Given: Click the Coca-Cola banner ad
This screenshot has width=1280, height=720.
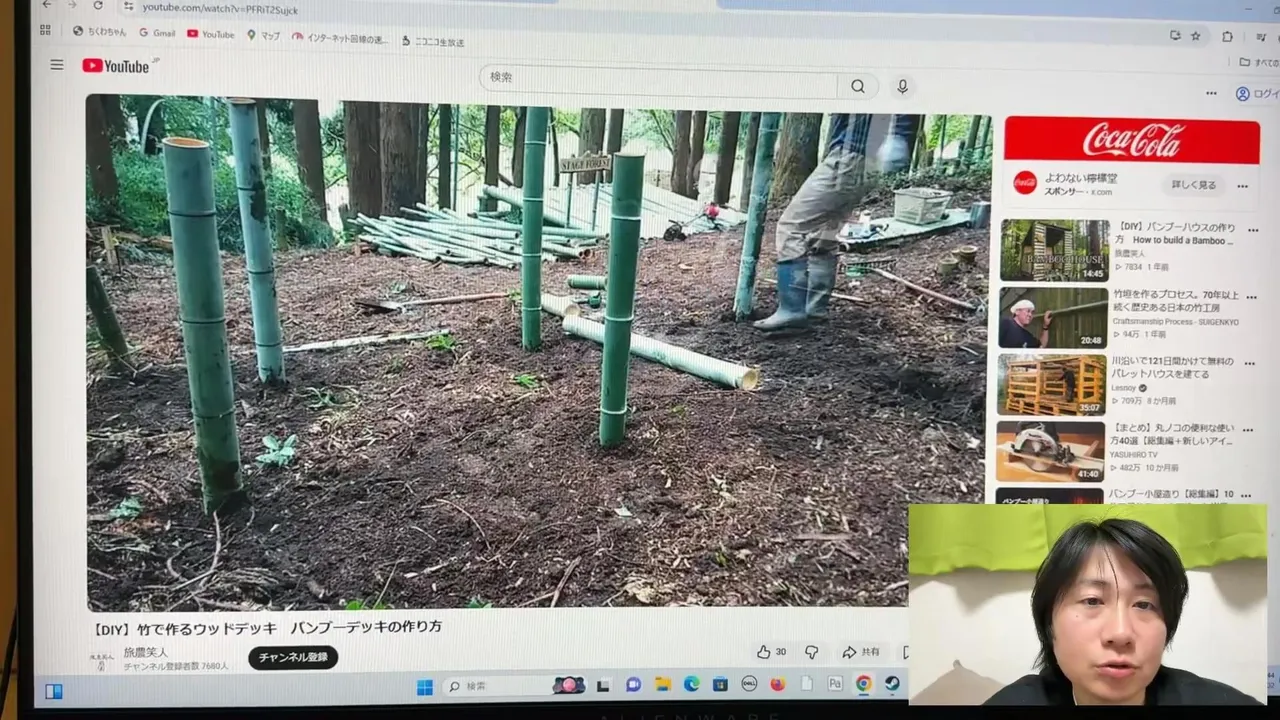Looking at the screenshot, I should (x=1132, y=140).
